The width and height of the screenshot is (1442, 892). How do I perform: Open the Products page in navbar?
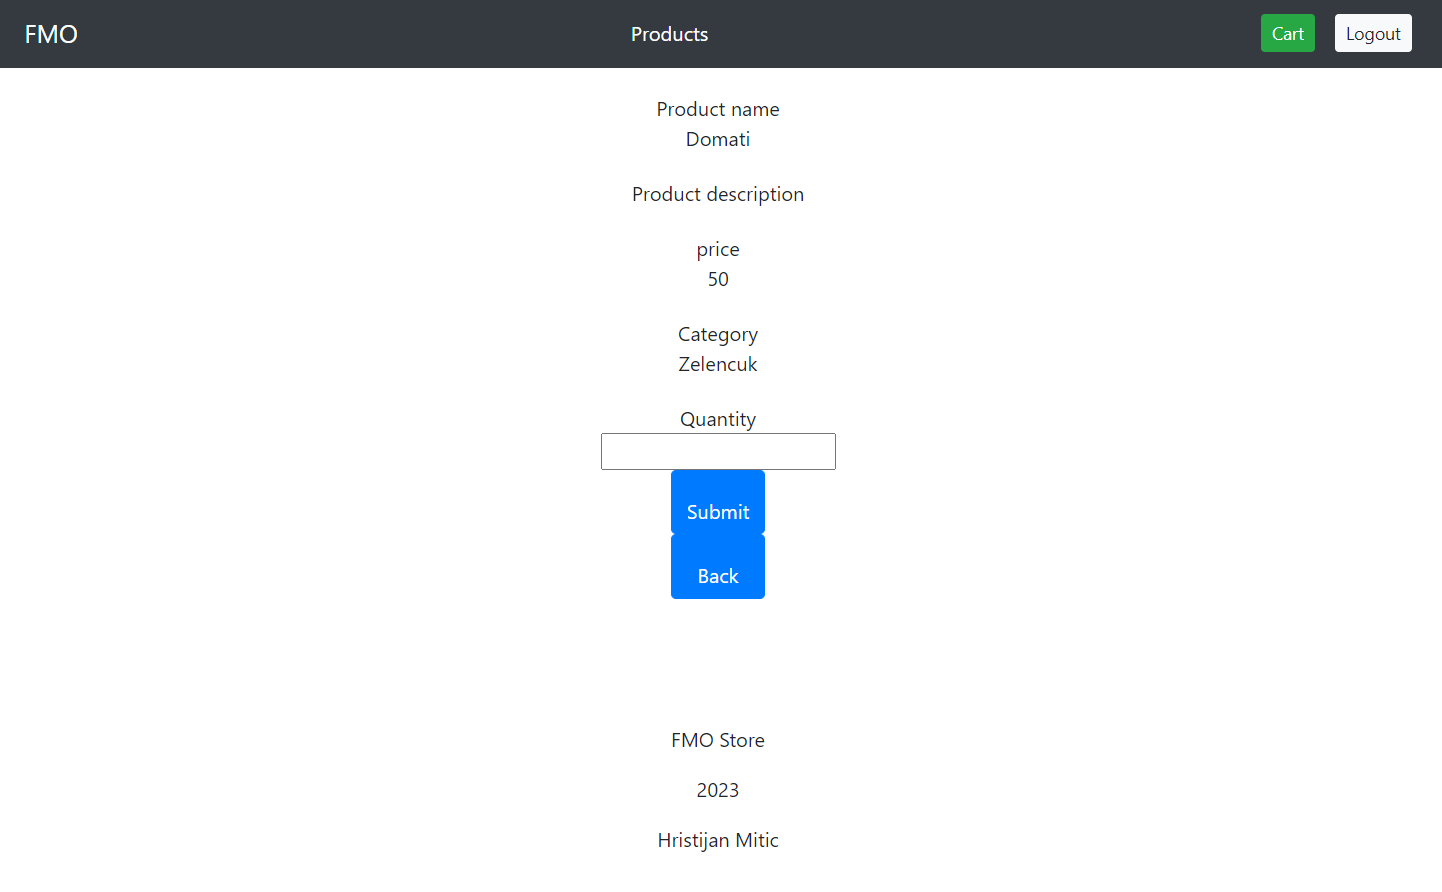pyautogui.click(x=669, y=34)
